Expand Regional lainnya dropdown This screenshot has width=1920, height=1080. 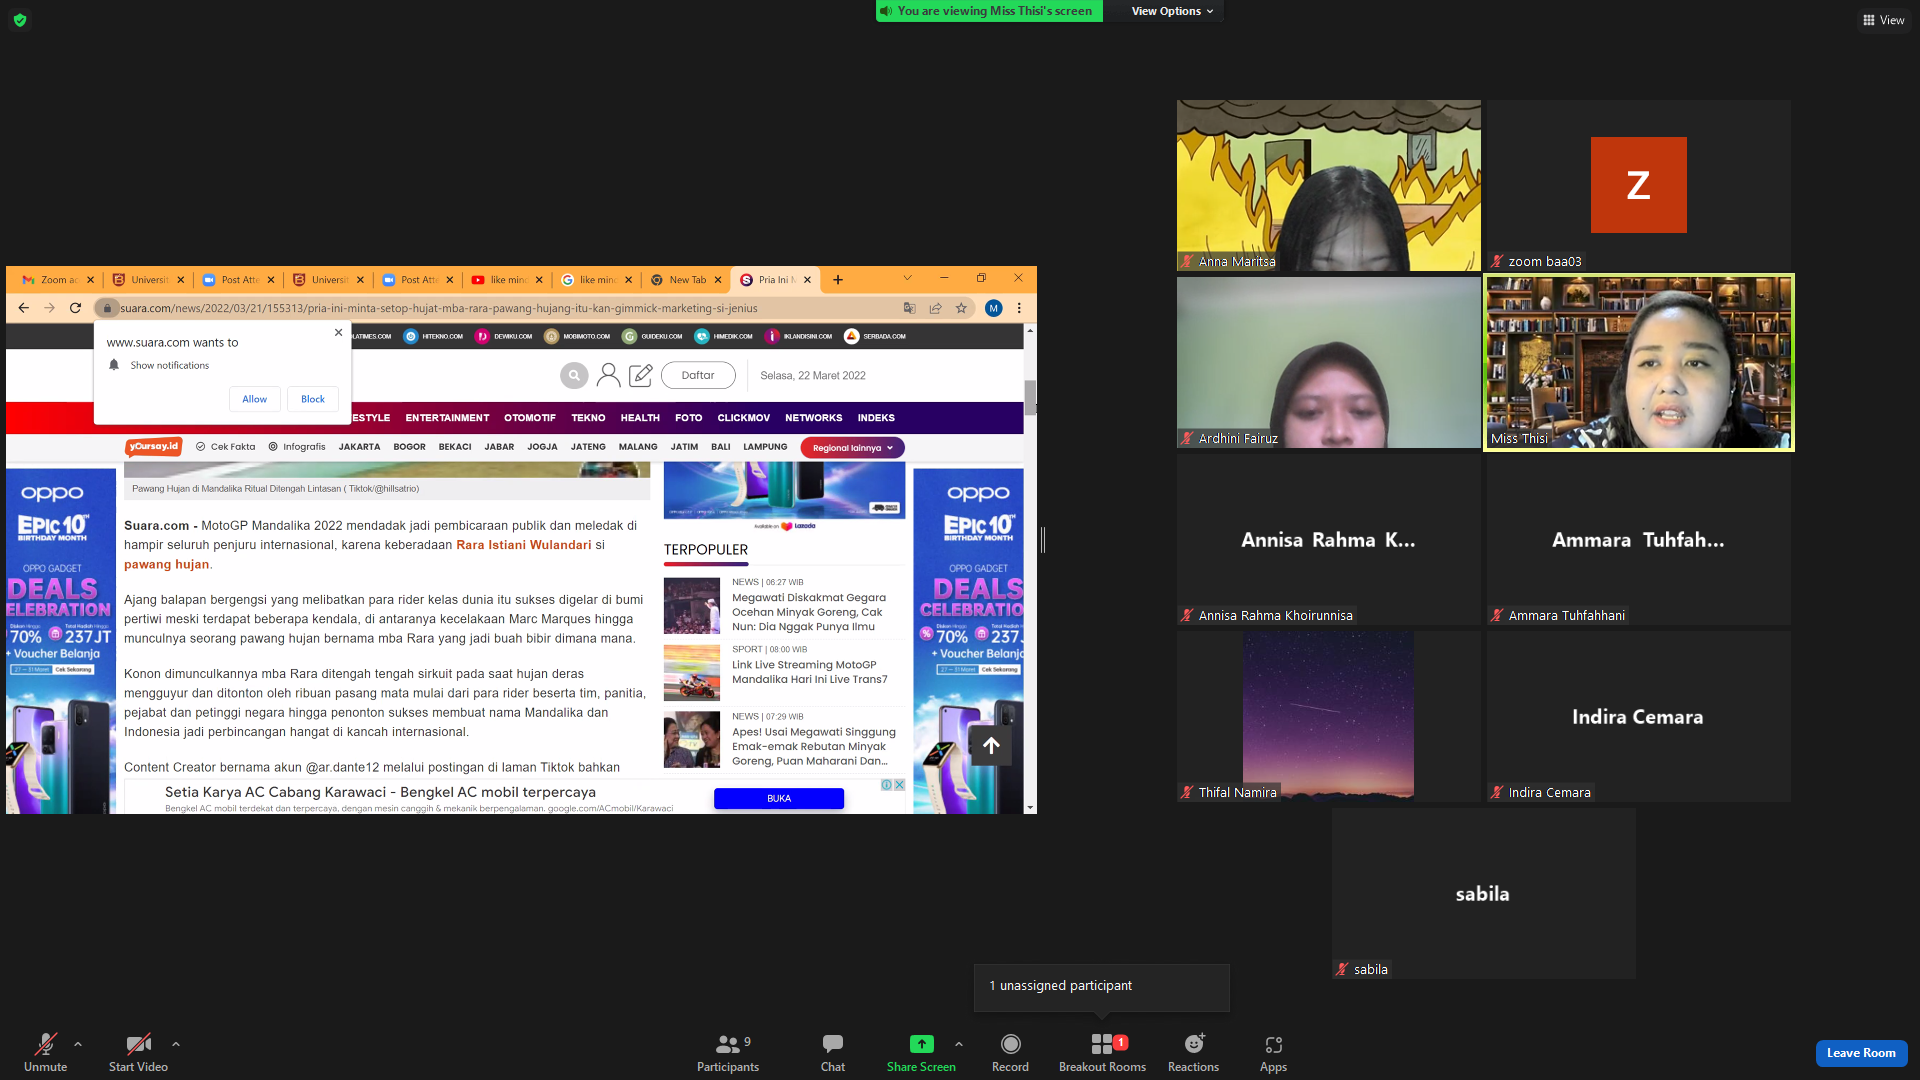click(x=852, y=448)
